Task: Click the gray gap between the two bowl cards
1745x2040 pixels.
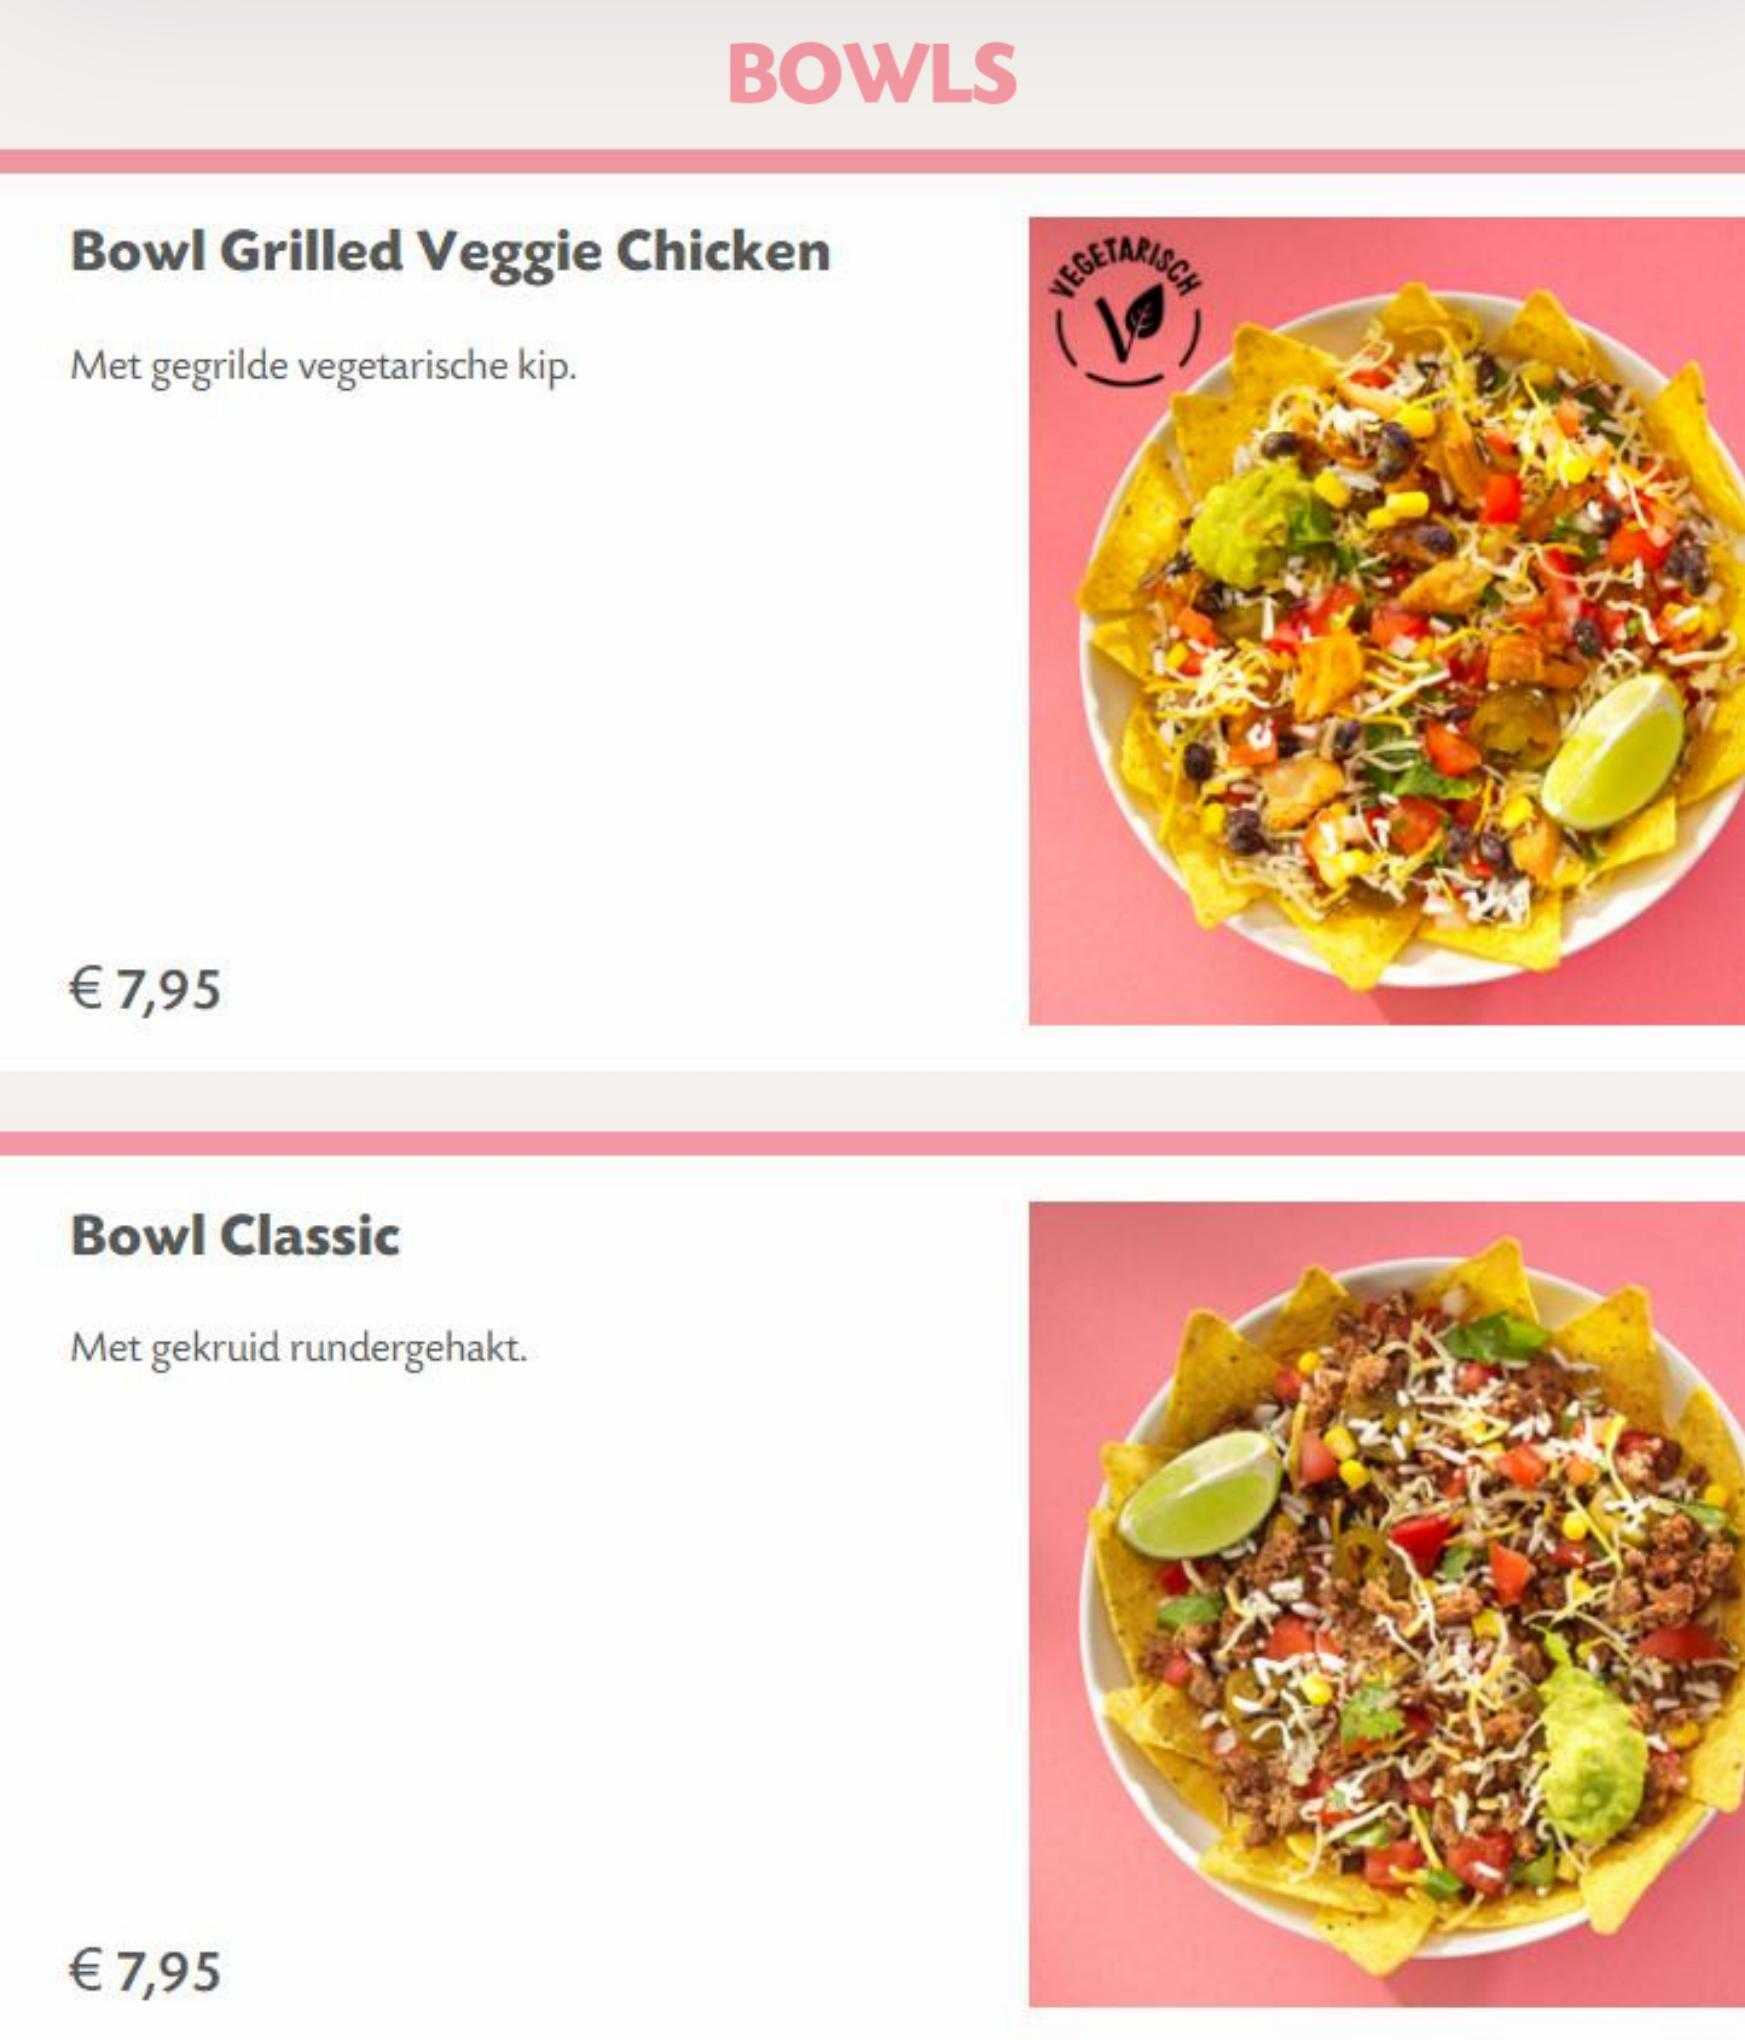Action: 872,1101
